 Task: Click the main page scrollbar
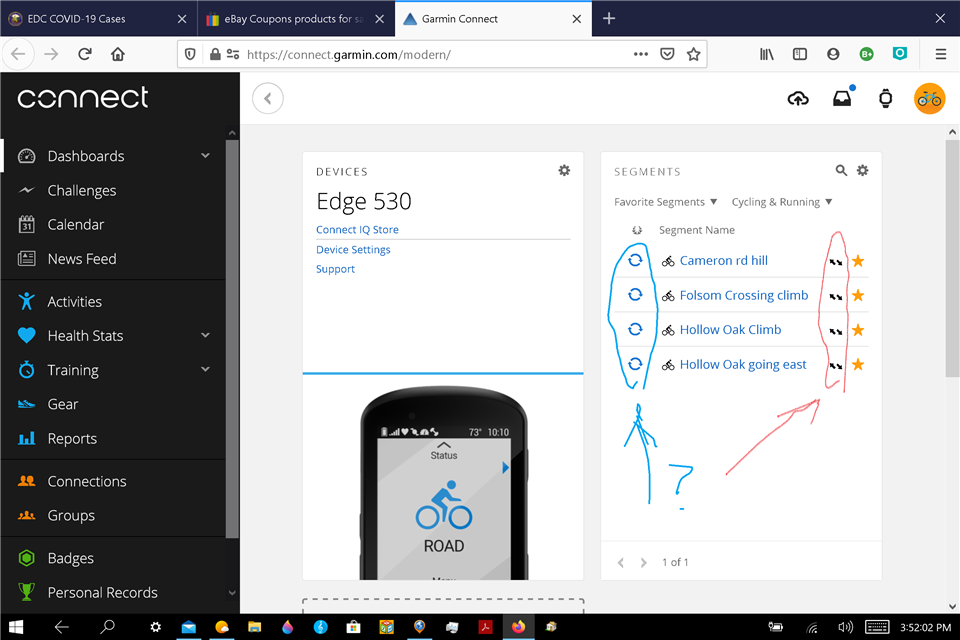pos(952,258)
